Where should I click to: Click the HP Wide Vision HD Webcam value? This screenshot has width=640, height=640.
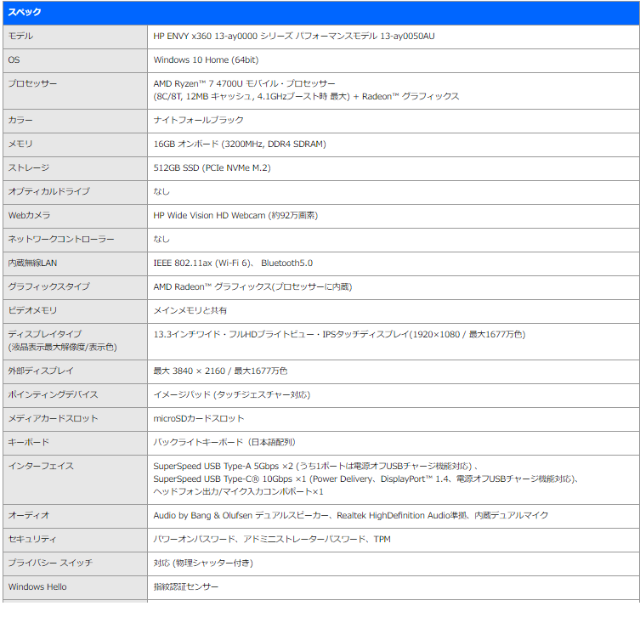point(236,216)
